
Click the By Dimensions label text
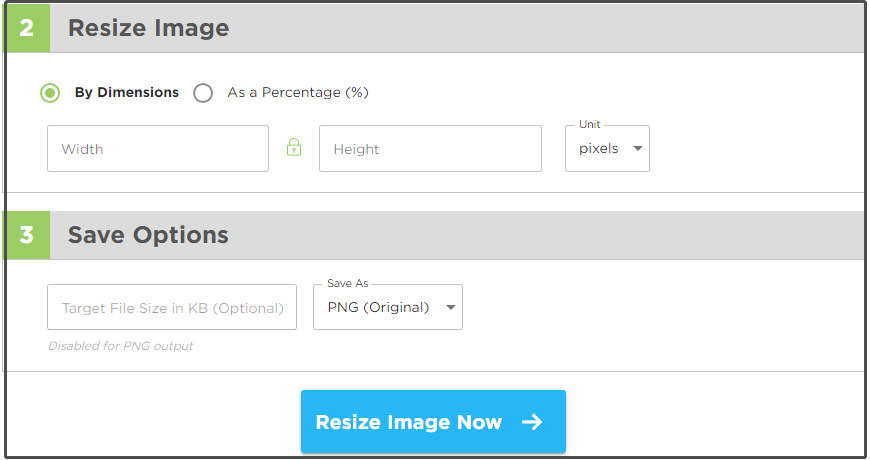(127, 92)
